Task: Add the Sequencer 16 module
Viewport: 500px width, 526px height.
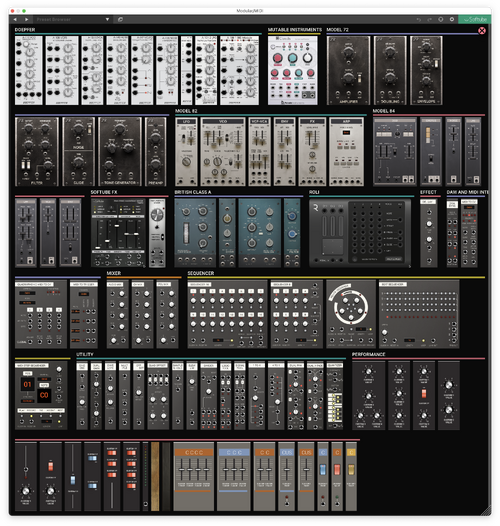Action: point(227,314)
